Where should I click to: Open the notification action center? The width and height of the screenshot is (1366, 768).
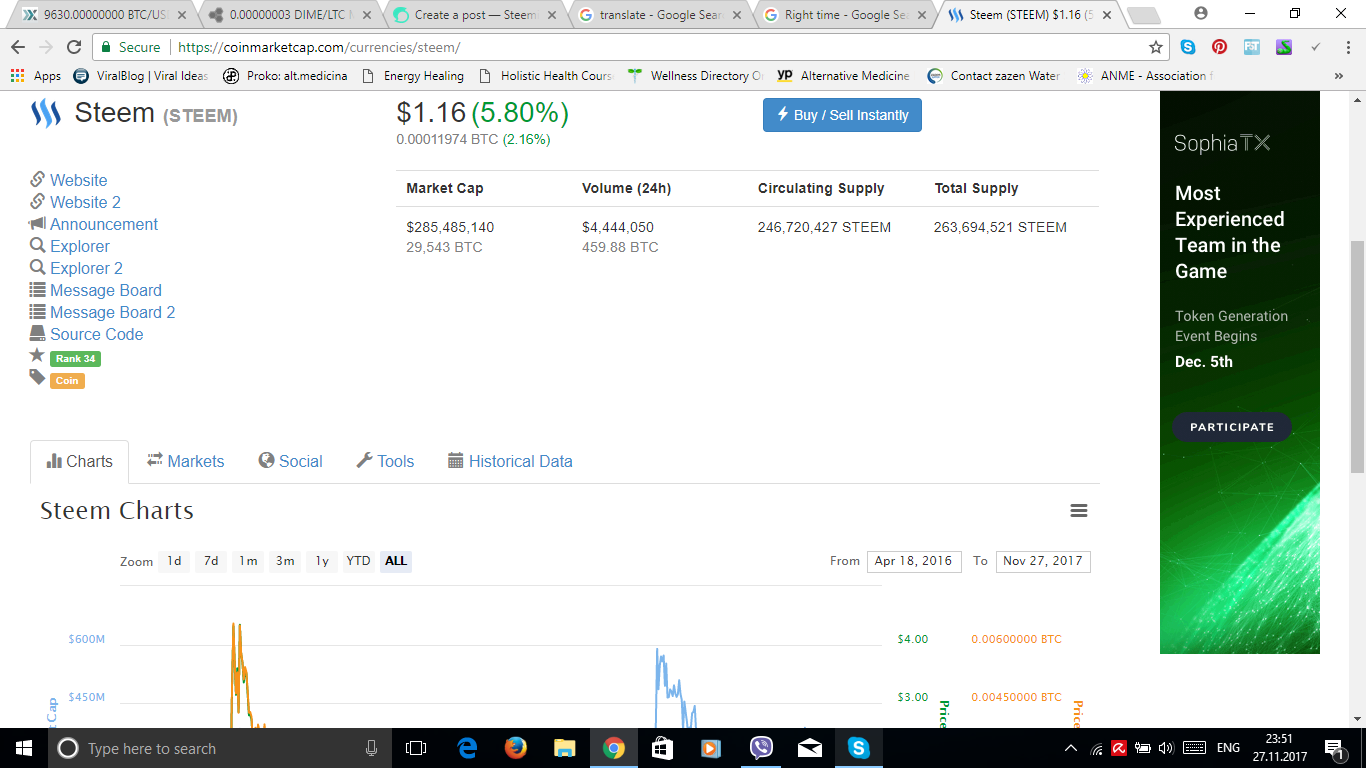click(x=1334, y=748)
